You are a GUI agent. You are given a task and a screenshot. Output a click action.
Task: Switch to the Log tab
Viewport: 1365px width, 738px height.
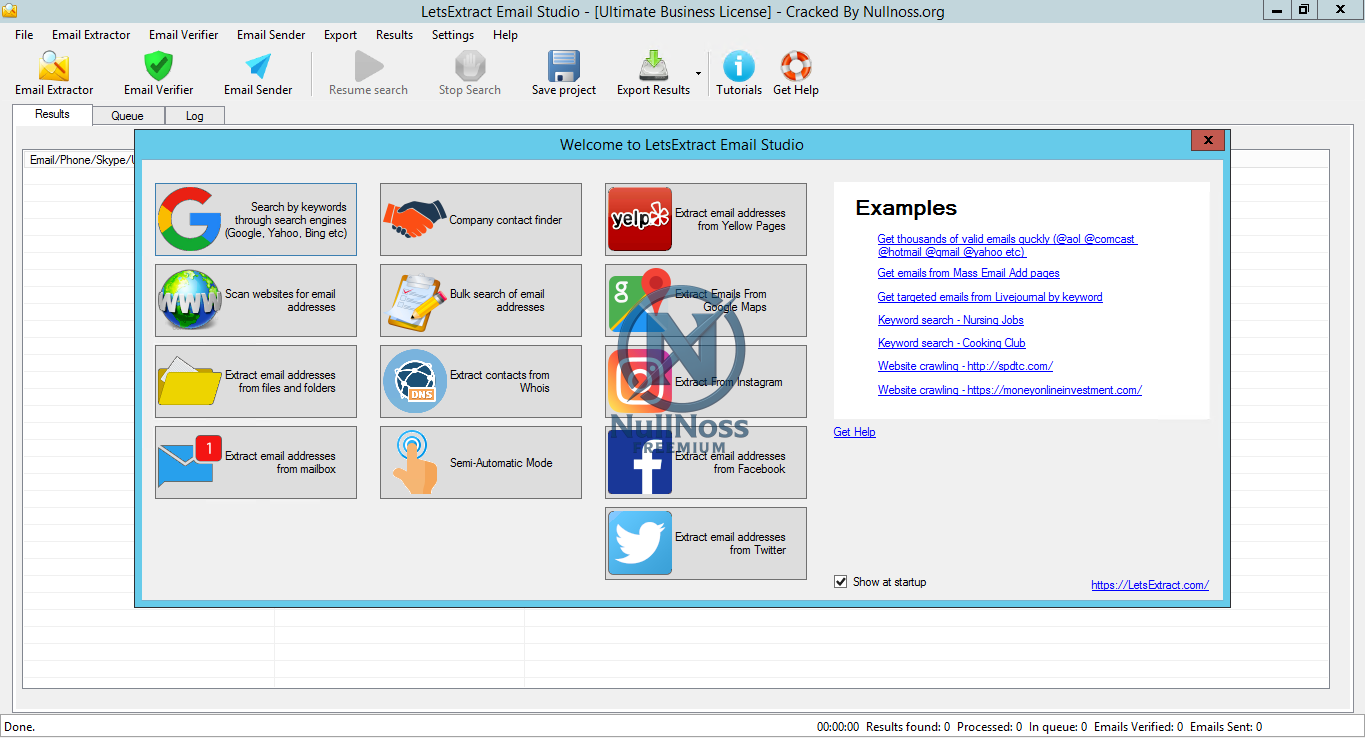(x=194, y=115)
